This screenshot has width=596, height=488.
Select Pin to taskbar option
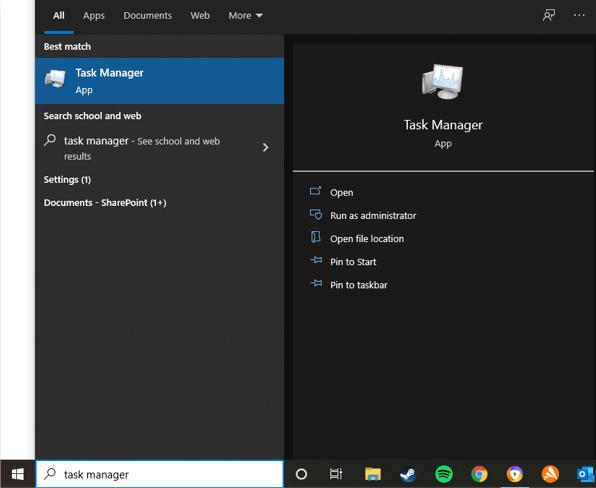pos(349,285)
